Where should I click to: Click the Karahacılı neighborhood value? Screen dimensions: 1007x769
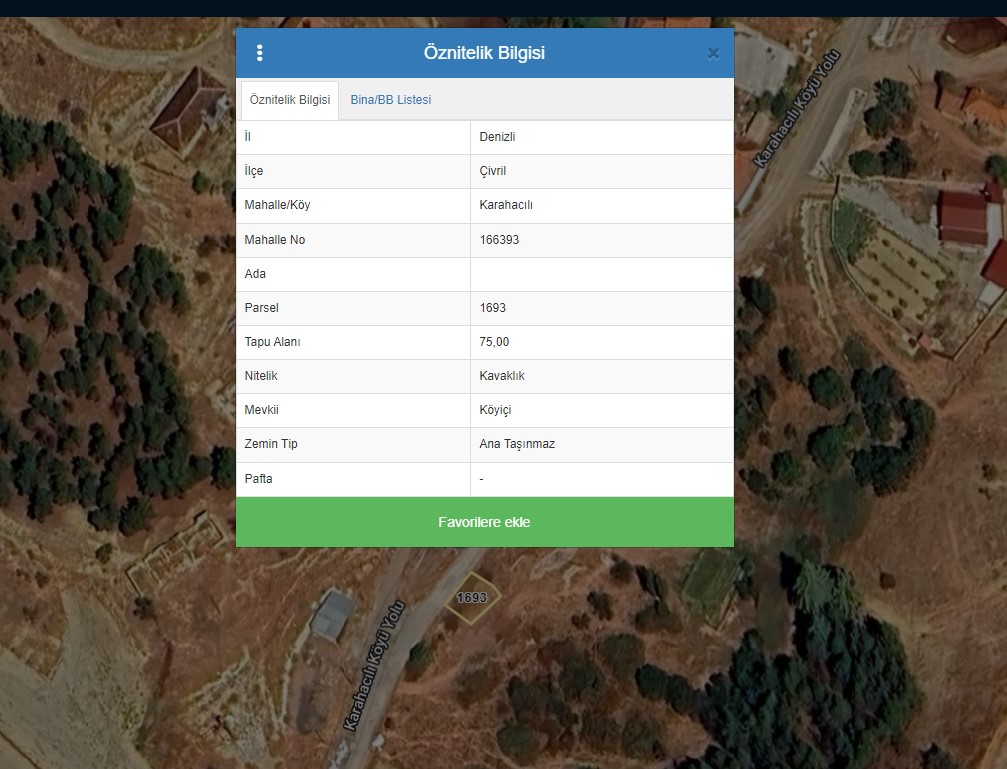coord(506,205)
